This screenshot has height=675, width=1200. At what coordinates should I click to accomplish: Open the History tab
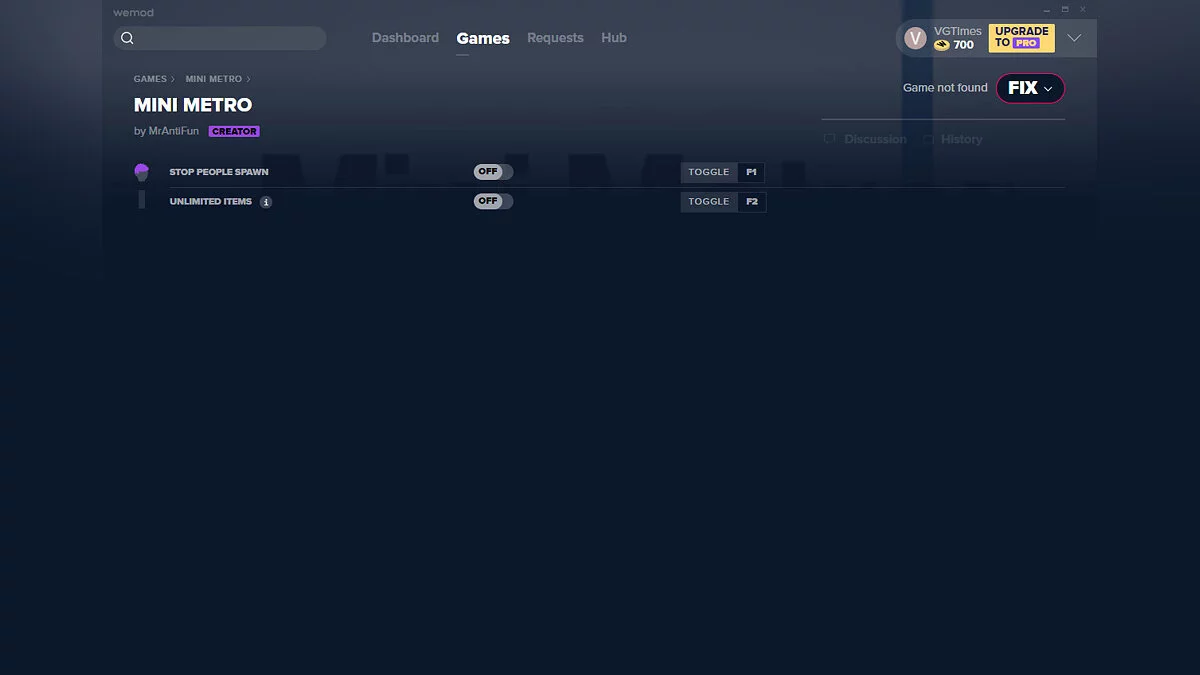pos(953,139)
